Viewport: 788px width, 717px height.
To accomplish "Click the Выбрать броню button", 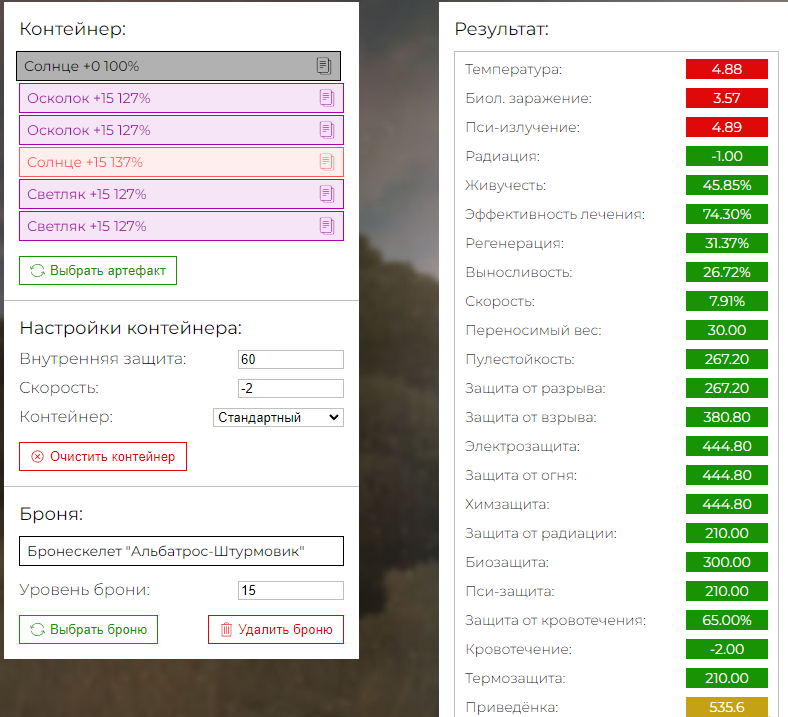I will click(88, 630).
